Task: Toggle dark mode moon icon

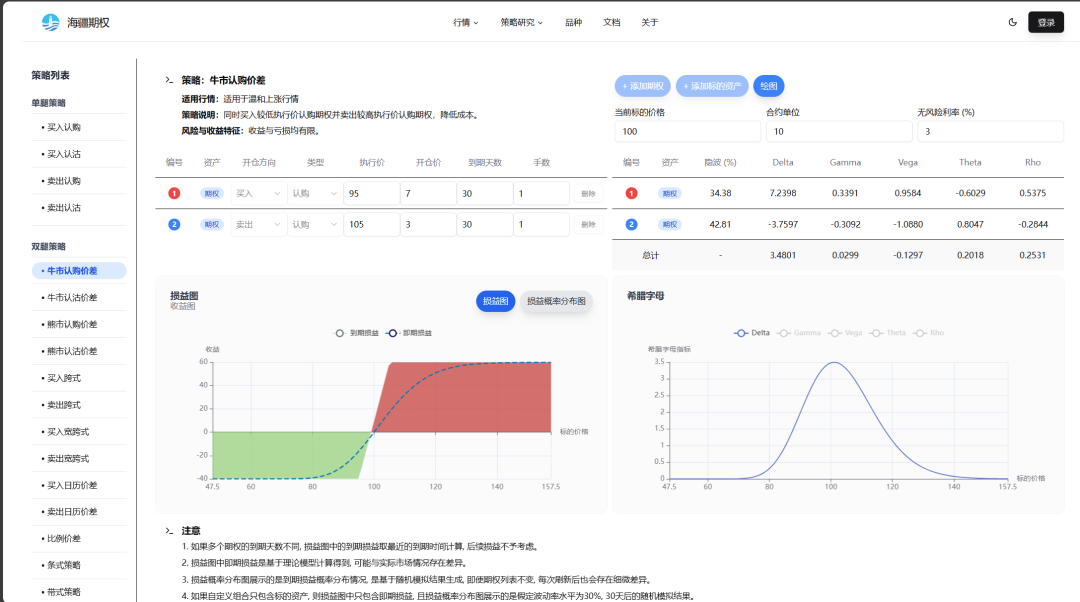Action: click(1013, 22)
